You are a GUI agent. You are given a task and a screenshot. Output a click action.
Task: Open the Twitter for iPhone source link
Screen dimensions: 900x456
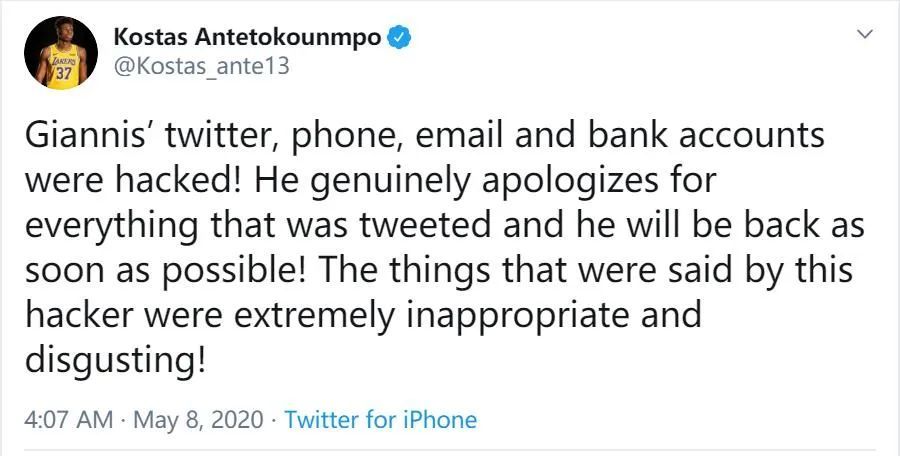(x=380, y=419)
